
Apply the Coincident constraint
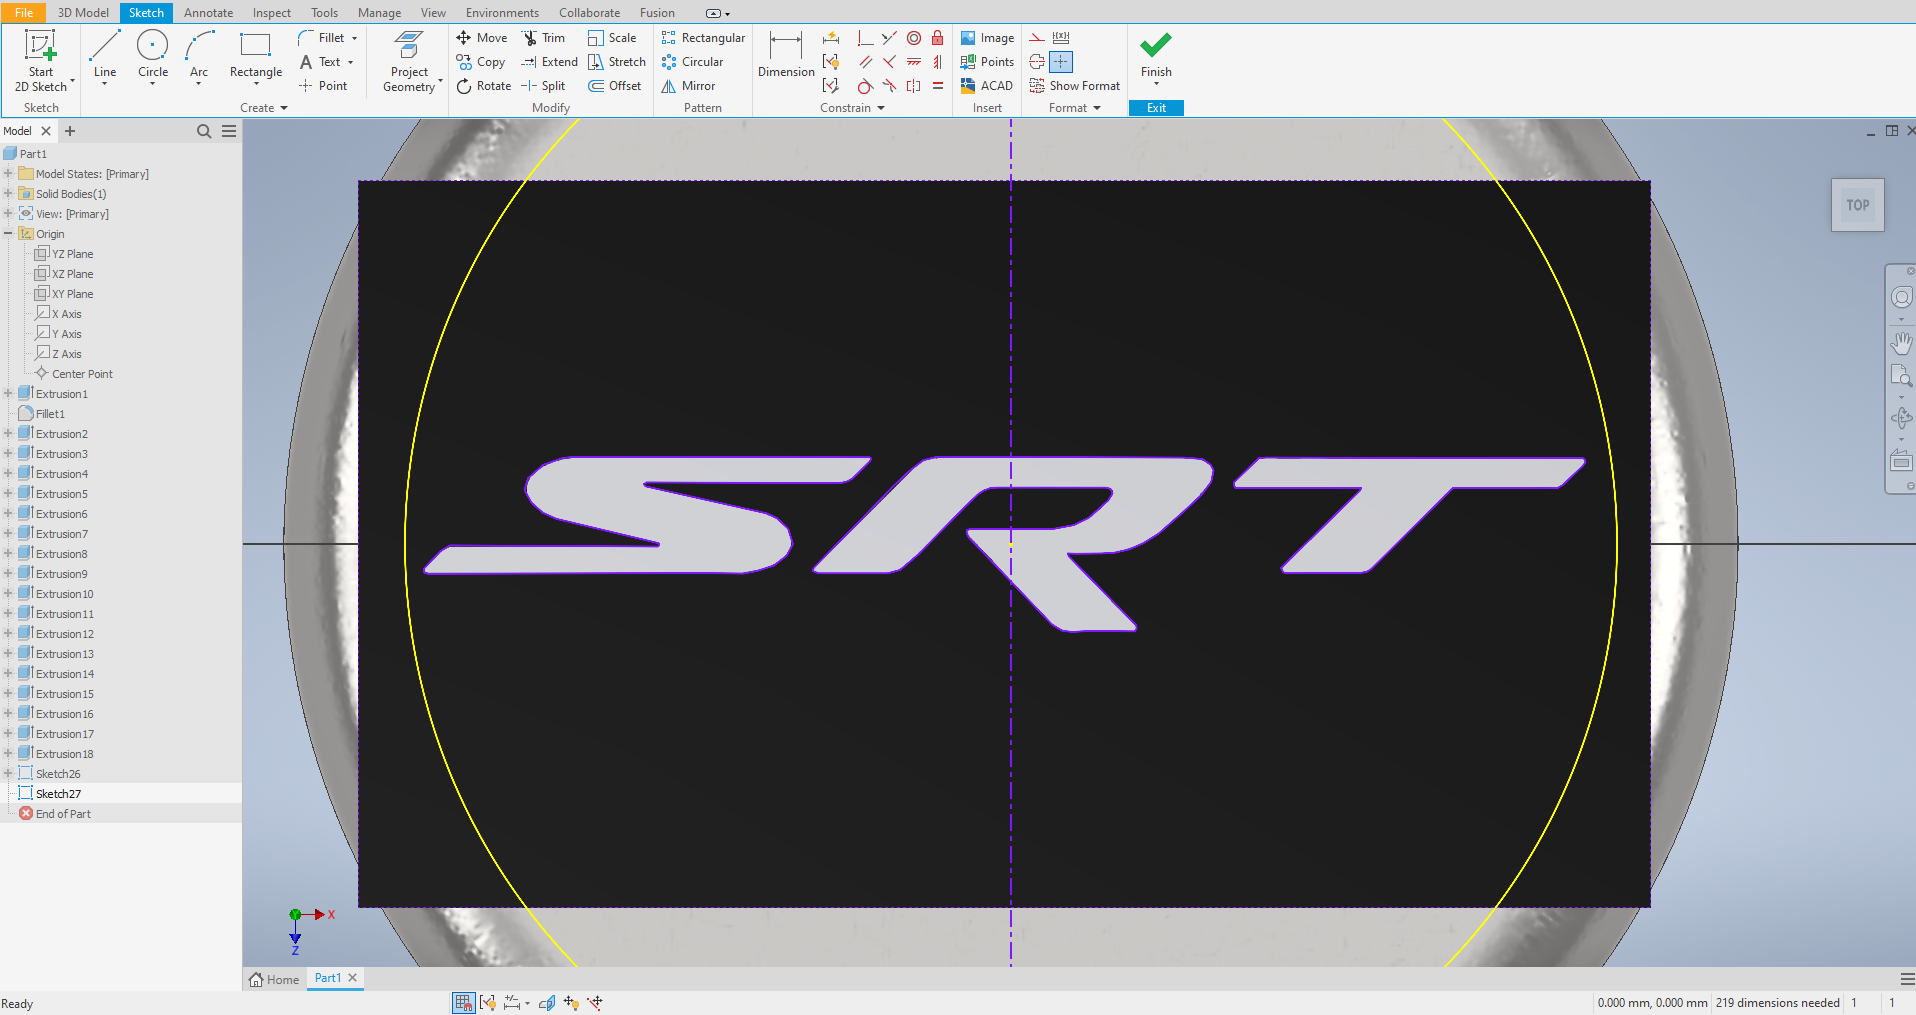(865, 38)
